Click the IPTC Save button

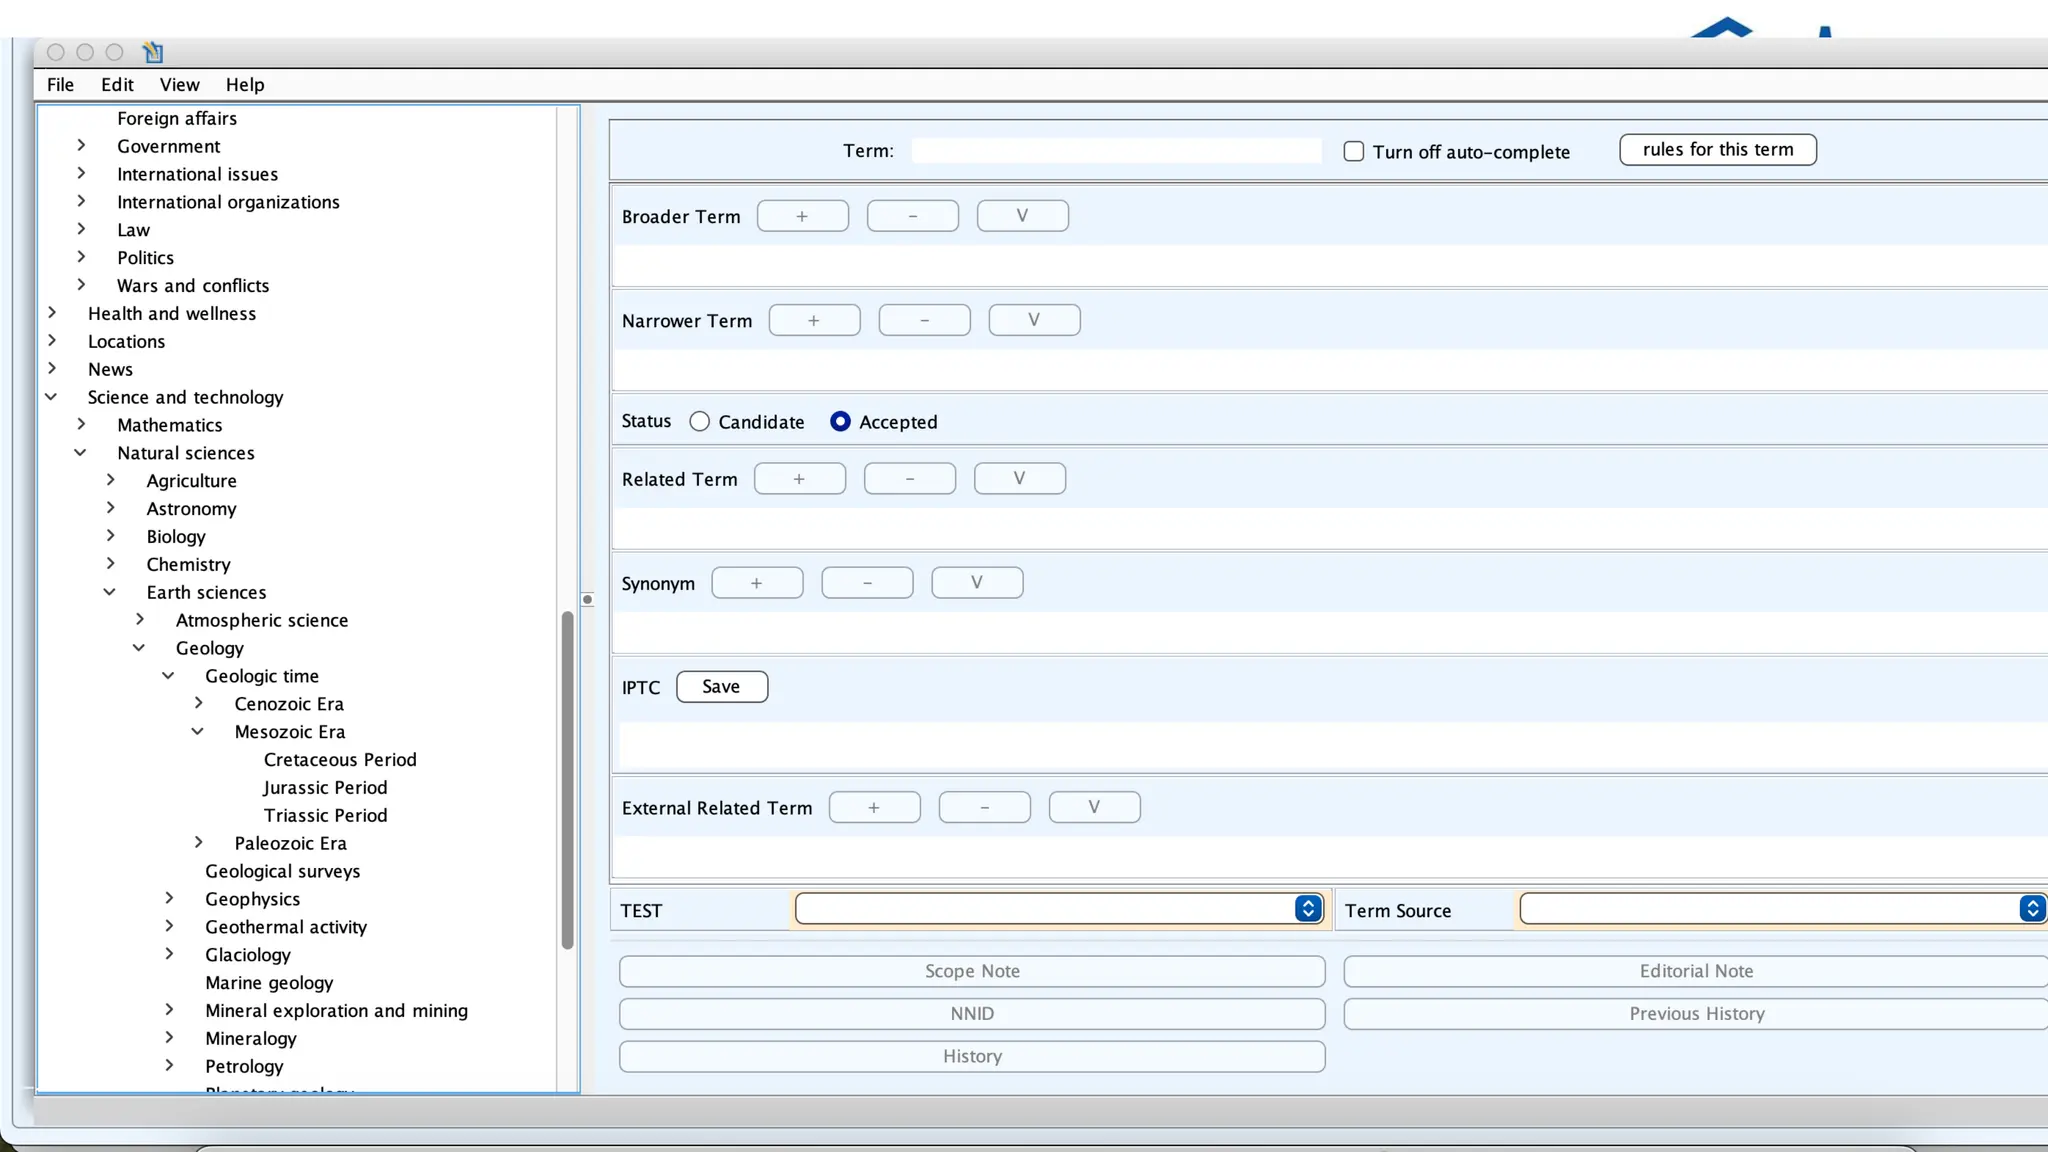coord(721,687)
